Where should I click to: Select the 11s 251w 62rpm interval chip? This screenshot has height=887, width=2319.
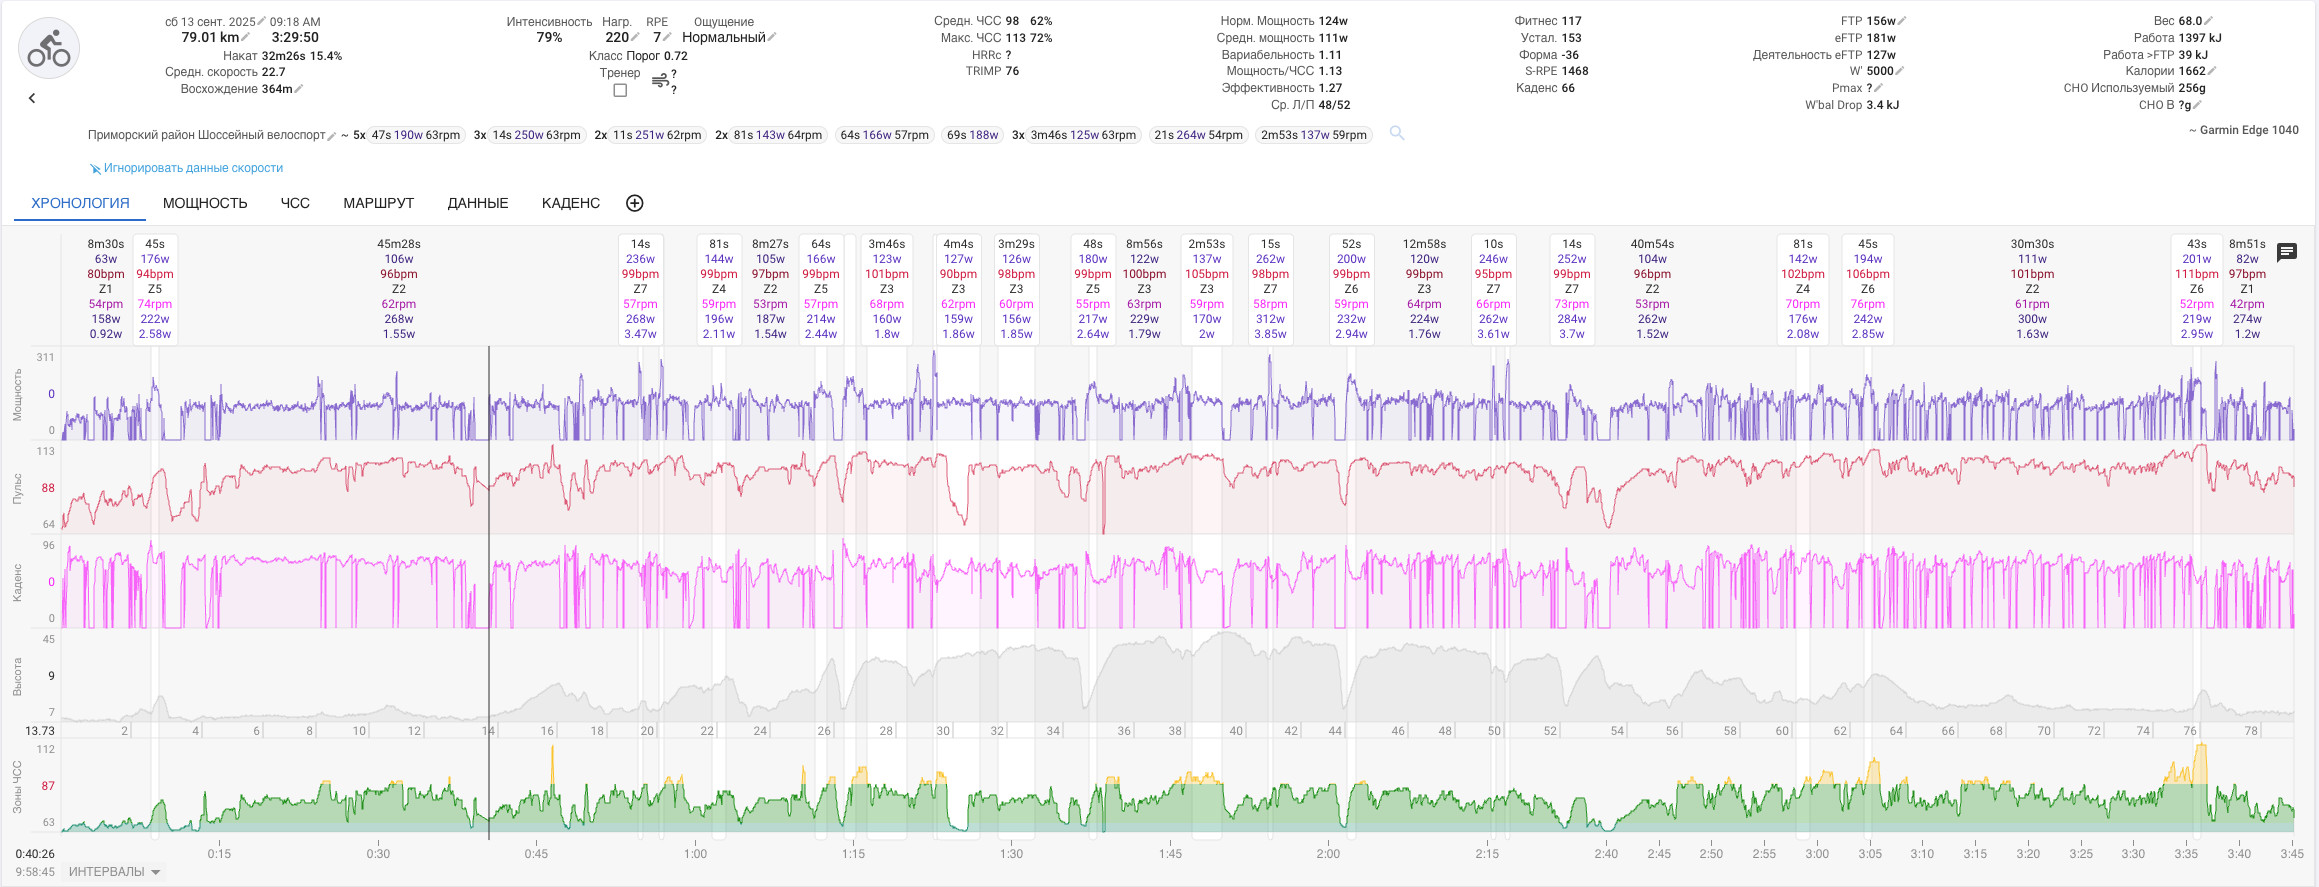[x=657, y=135]
